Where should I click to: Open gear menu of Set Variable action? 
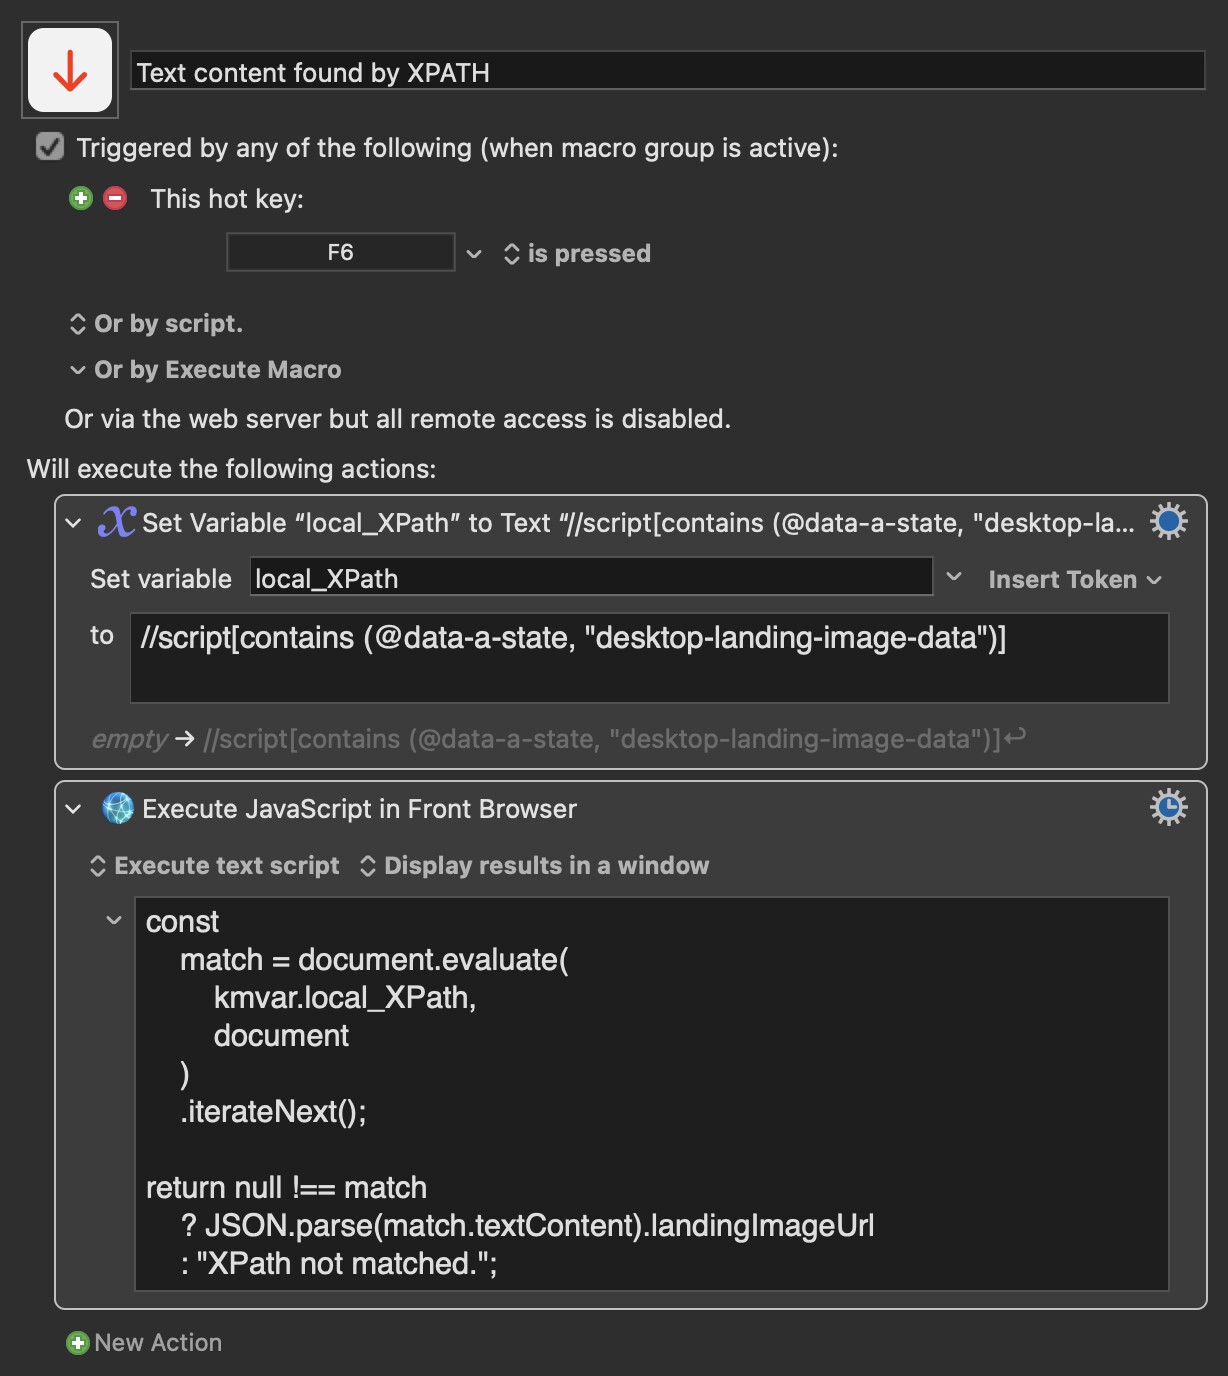tap(1168, 521)
